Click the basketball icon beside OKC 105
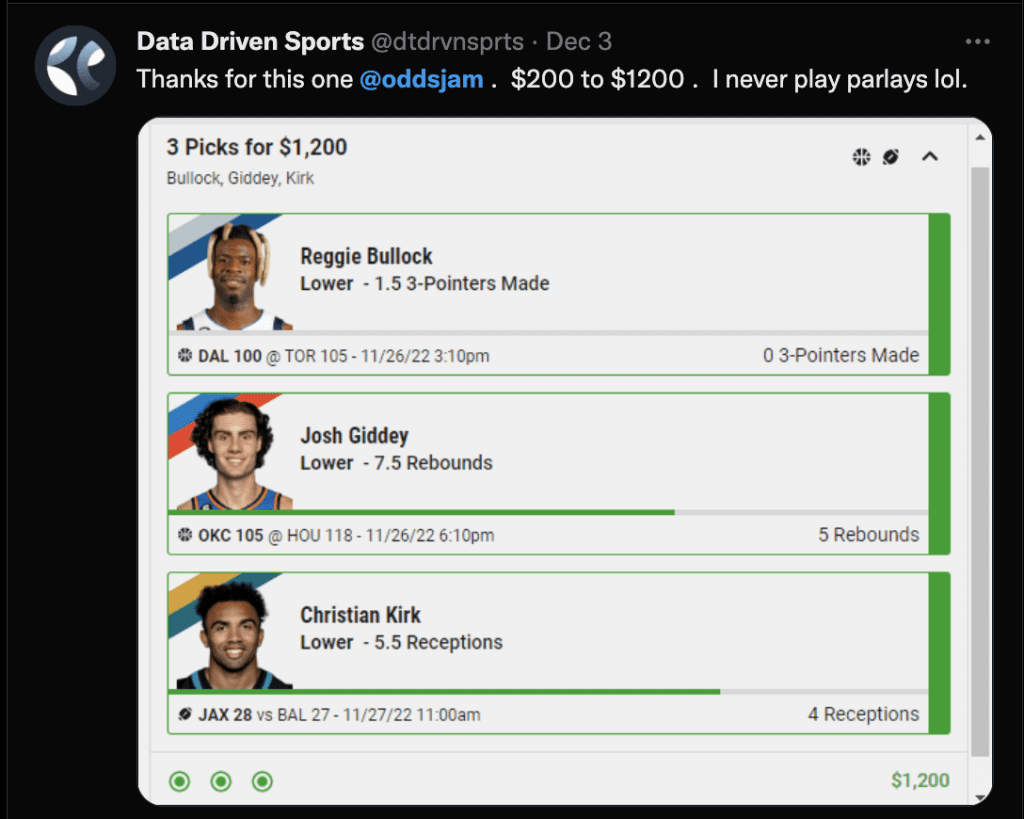 (x=185, y=535)
